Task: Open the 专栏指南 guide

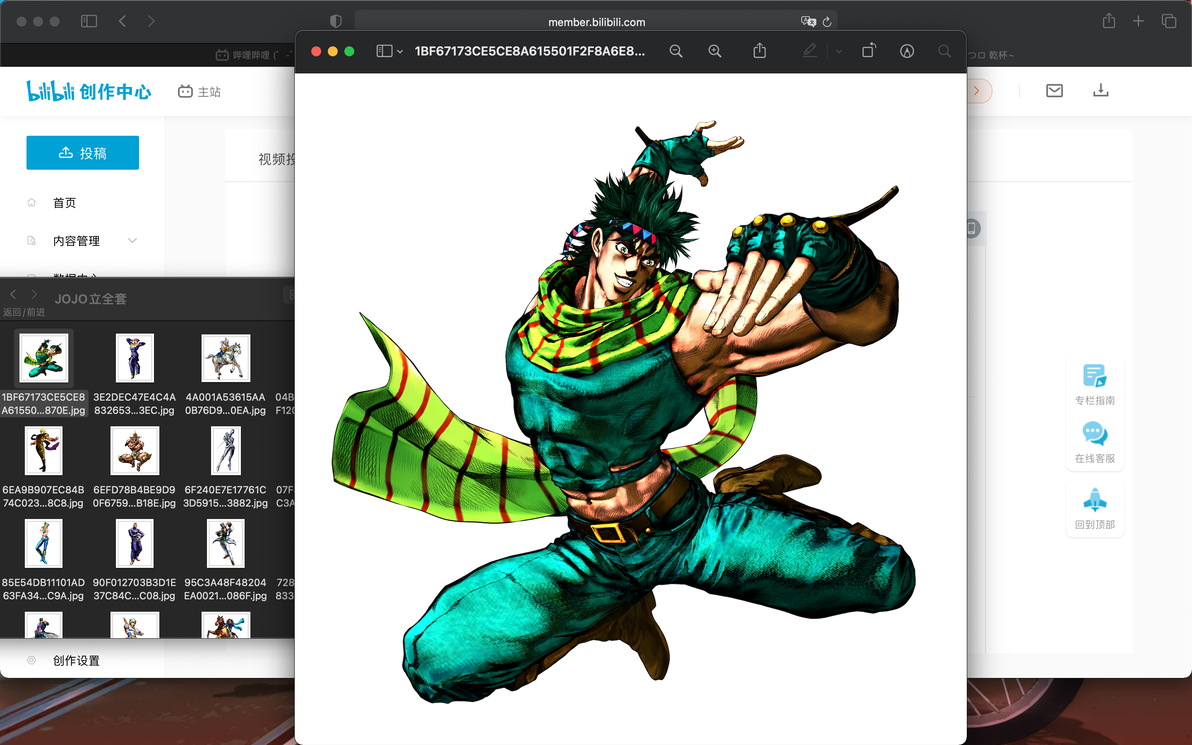Action: coord(1095,384)
